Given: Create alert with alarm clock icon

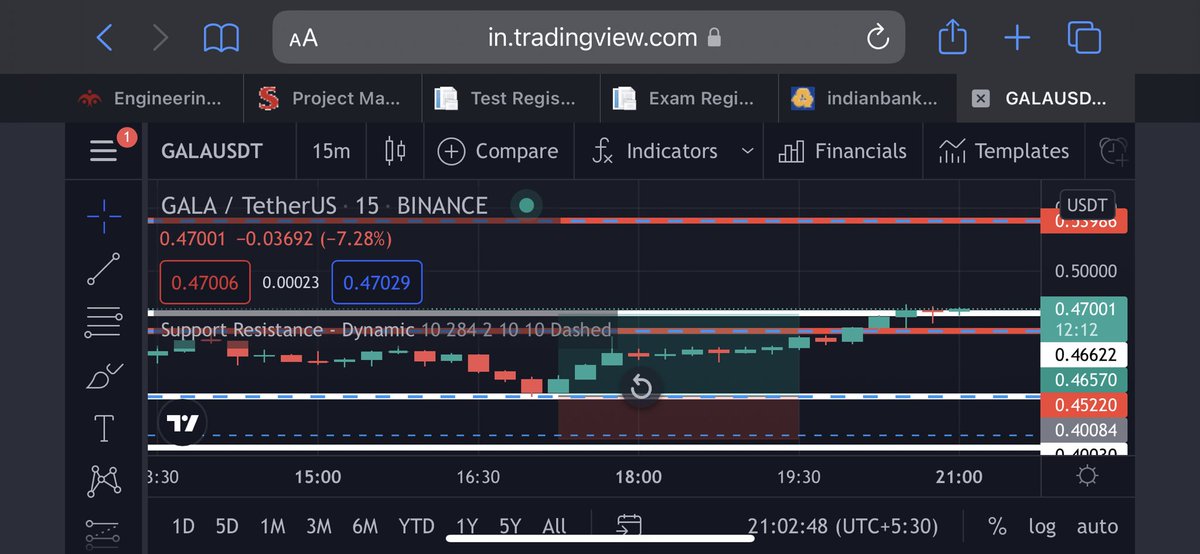Looking at the screenshot, I should click(1113, 151).
